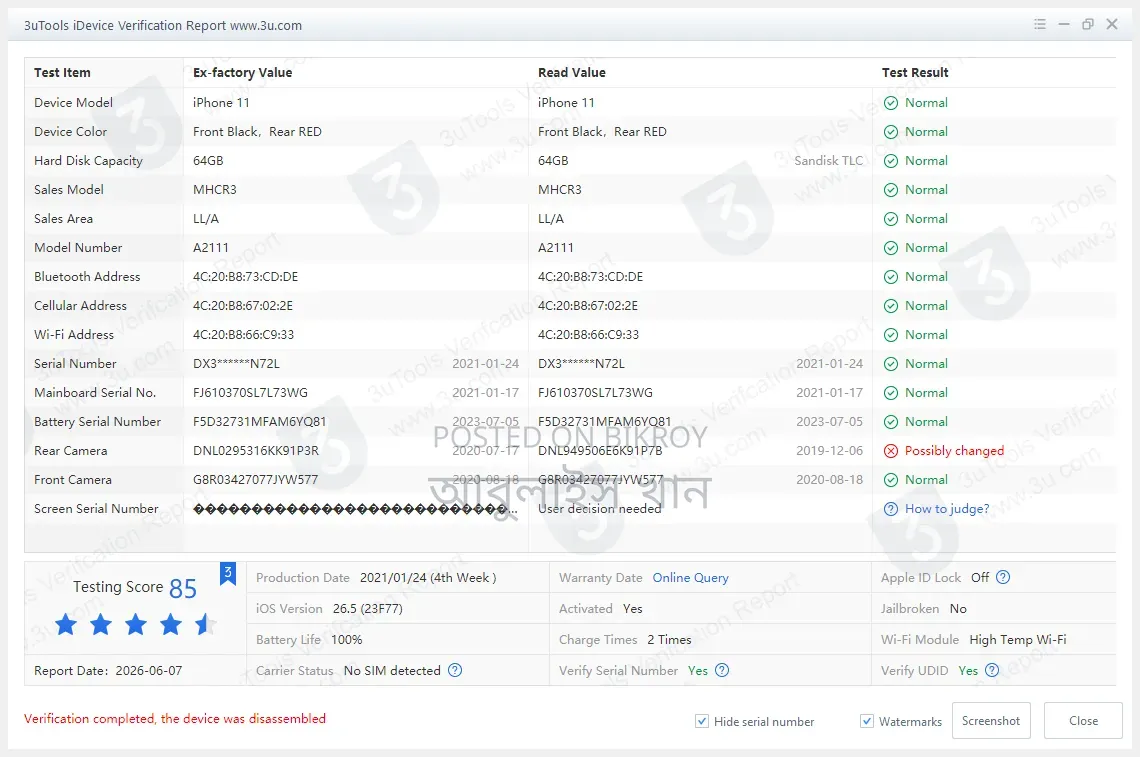Click ex-factory value DNL0295316KK91P3R
1140x757 pixels.
[x=256, y=451]
